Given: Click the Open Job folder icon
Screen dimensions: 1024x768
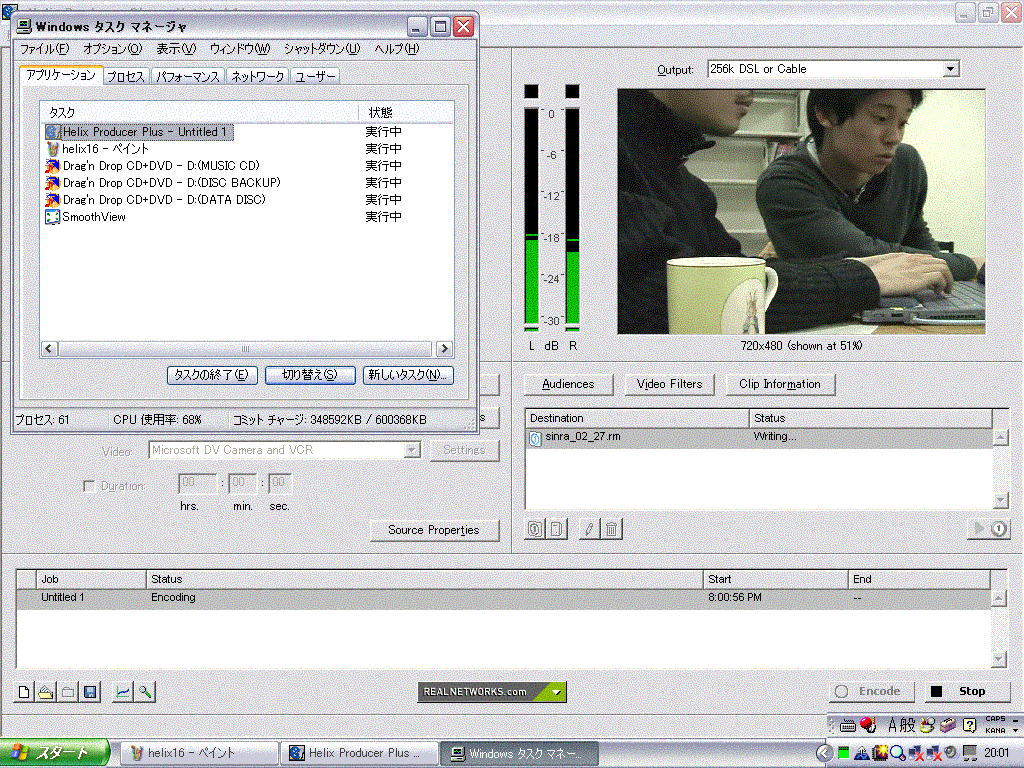Looking at the screenshot, I should pos(46,692).
